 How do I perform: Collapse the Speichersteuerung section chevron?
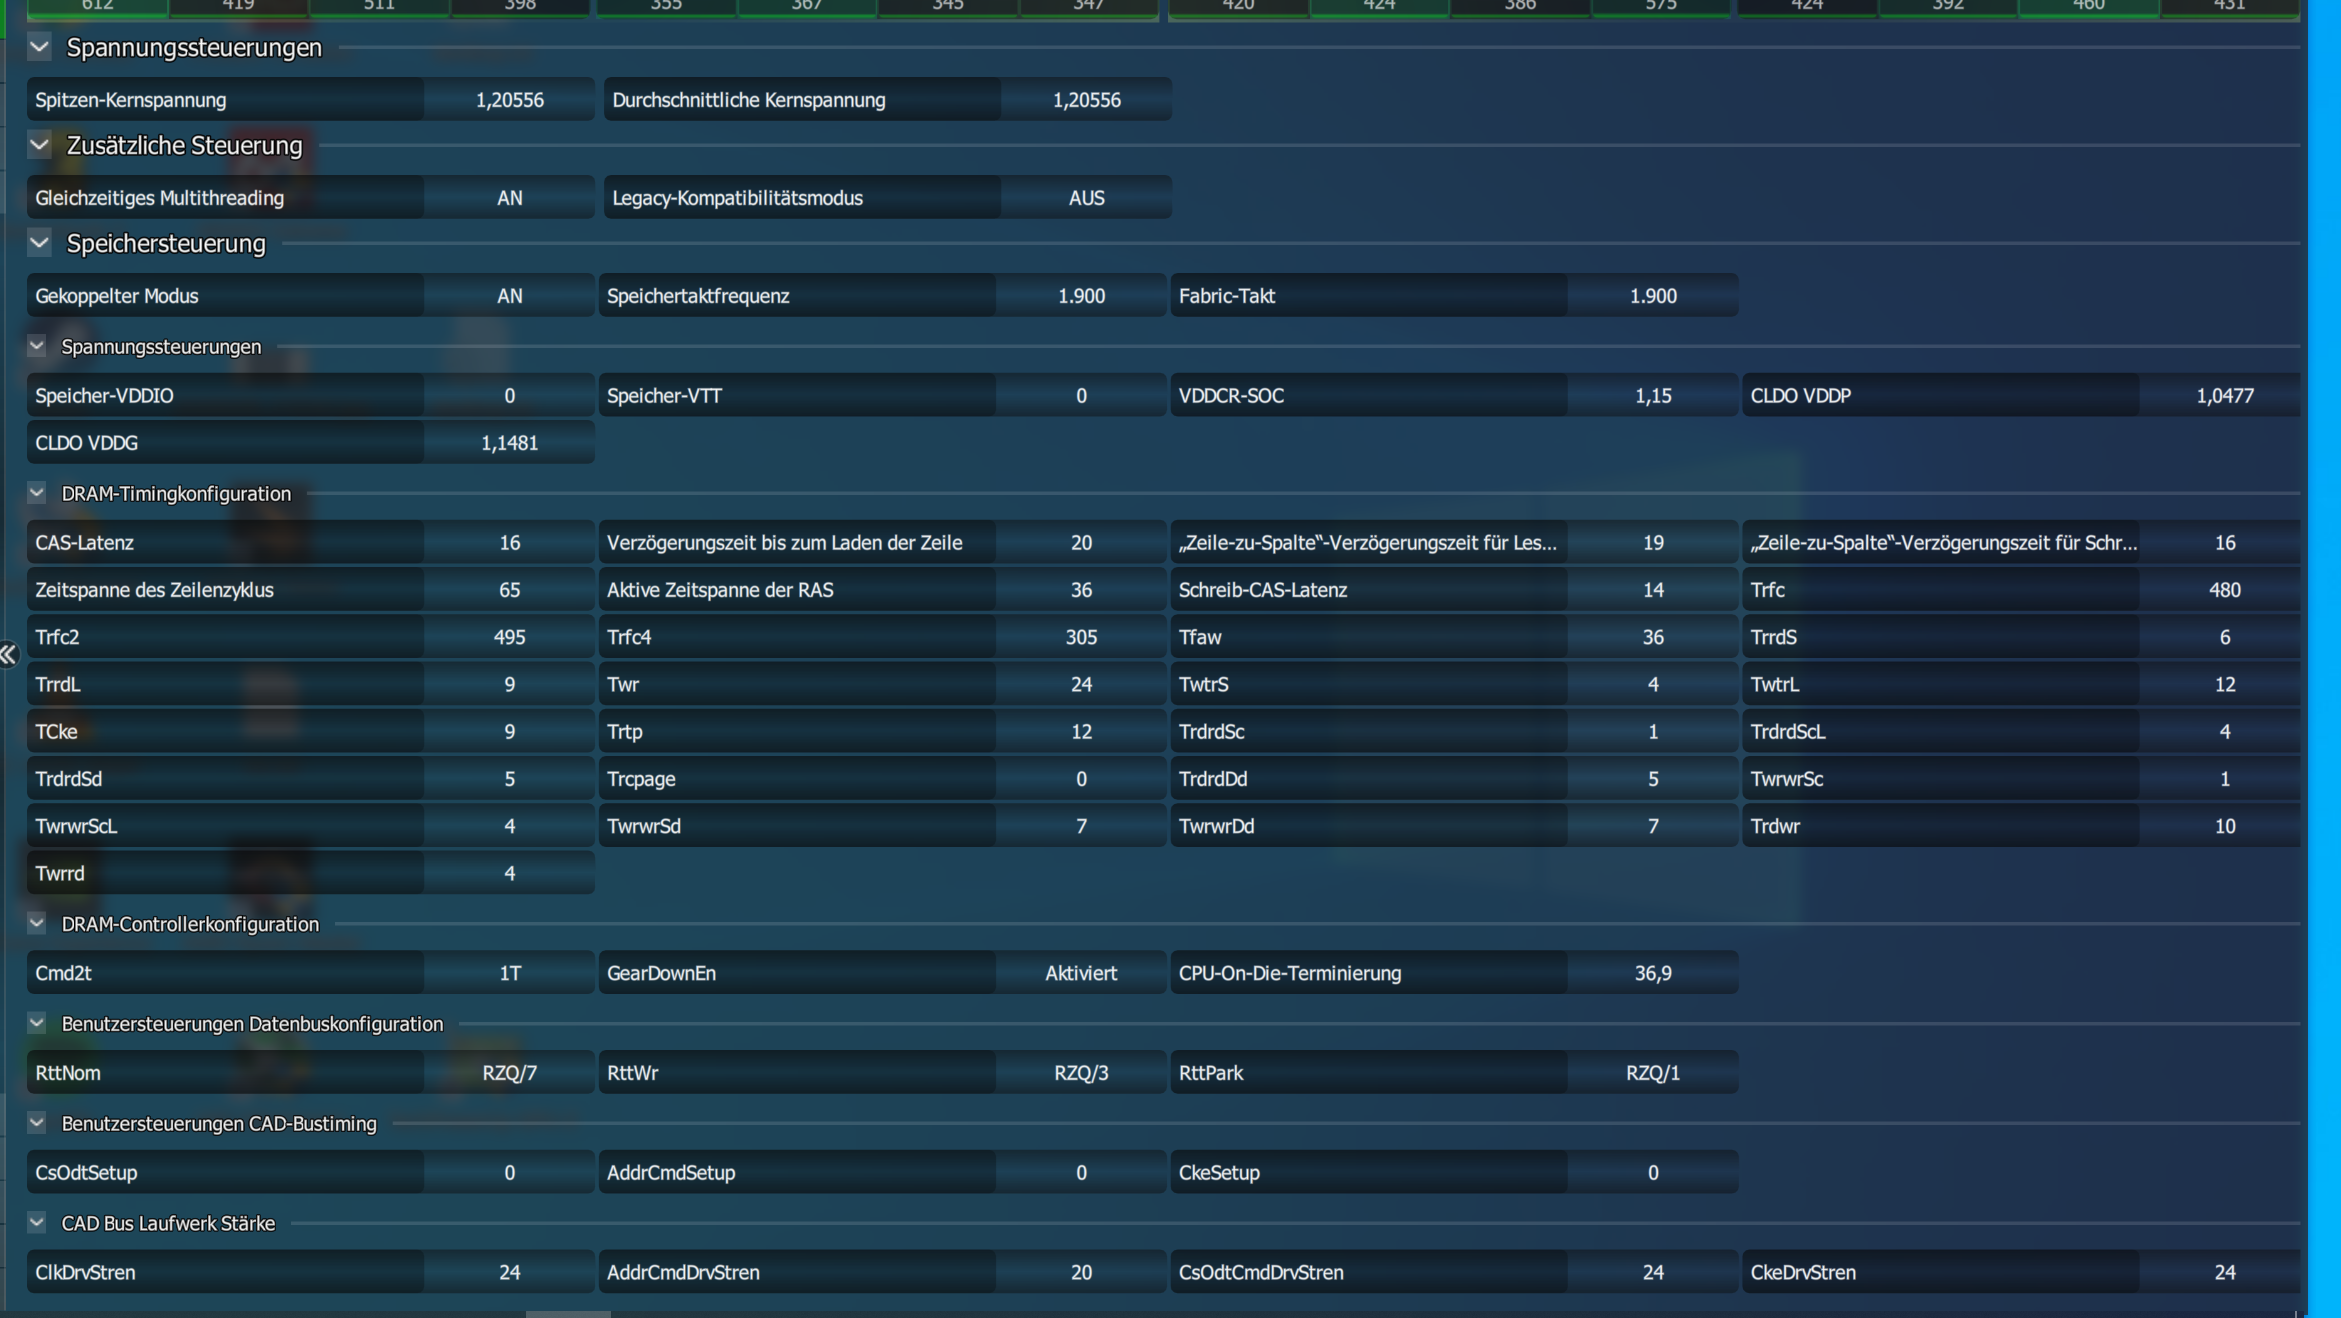[40, 243]
